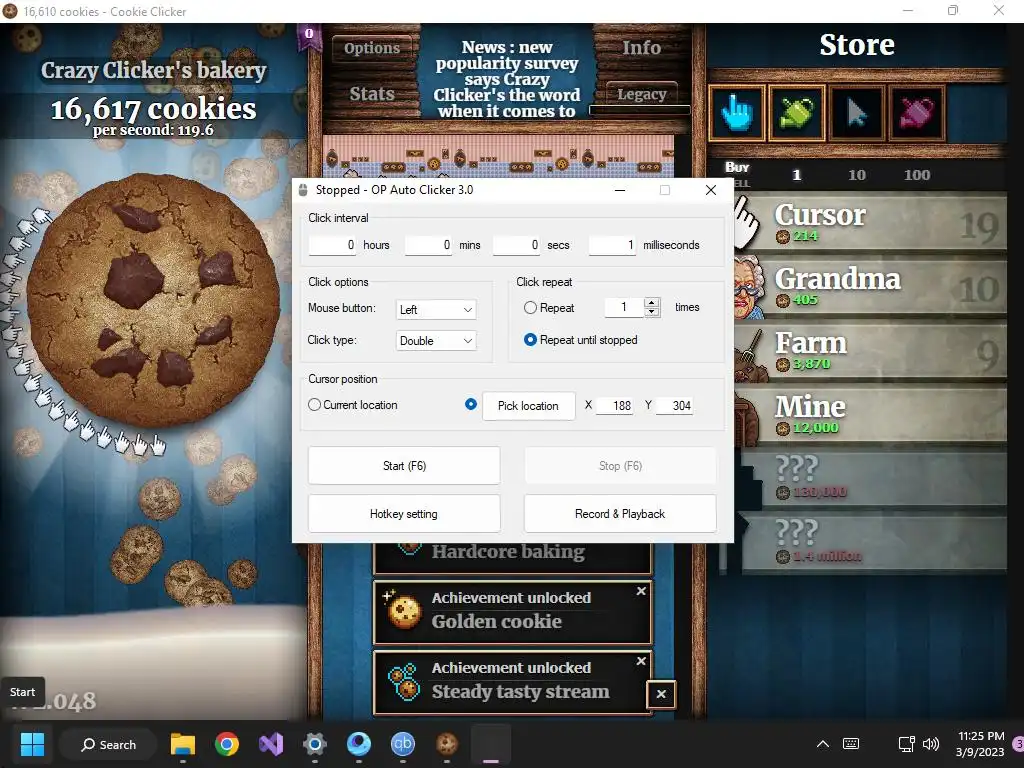1024x768 pixels.
Task: Open the Stats menu in Cookie Clicker
Action: (372, 93)
